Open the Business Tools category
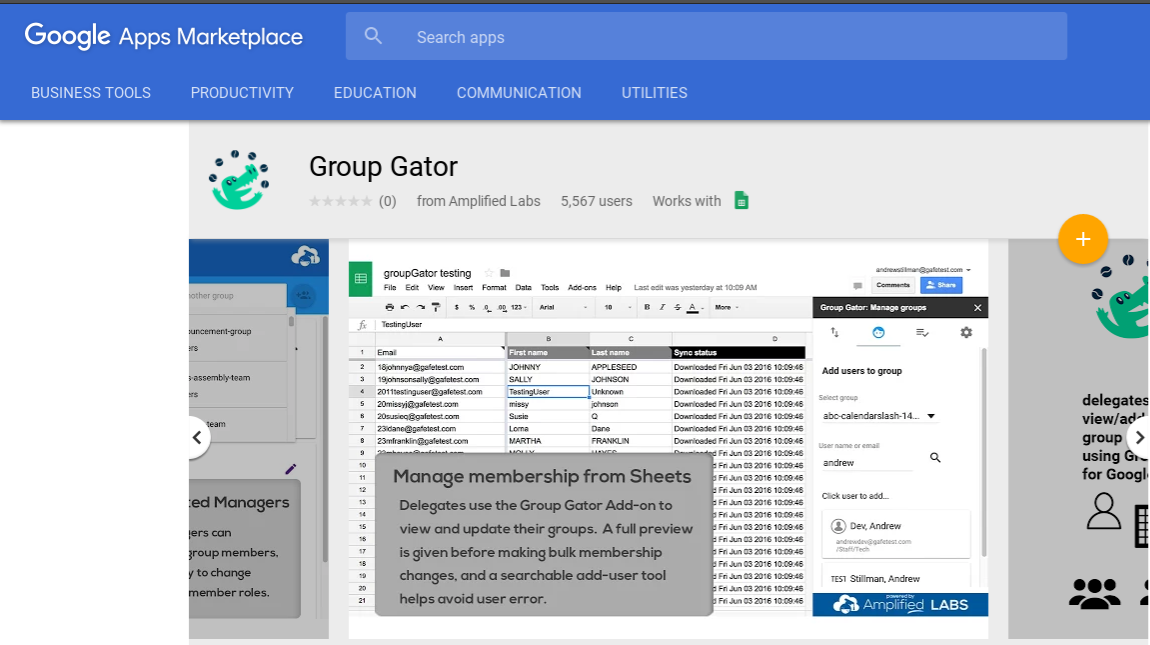This screenshot has height=645, width=1150. 91,93
